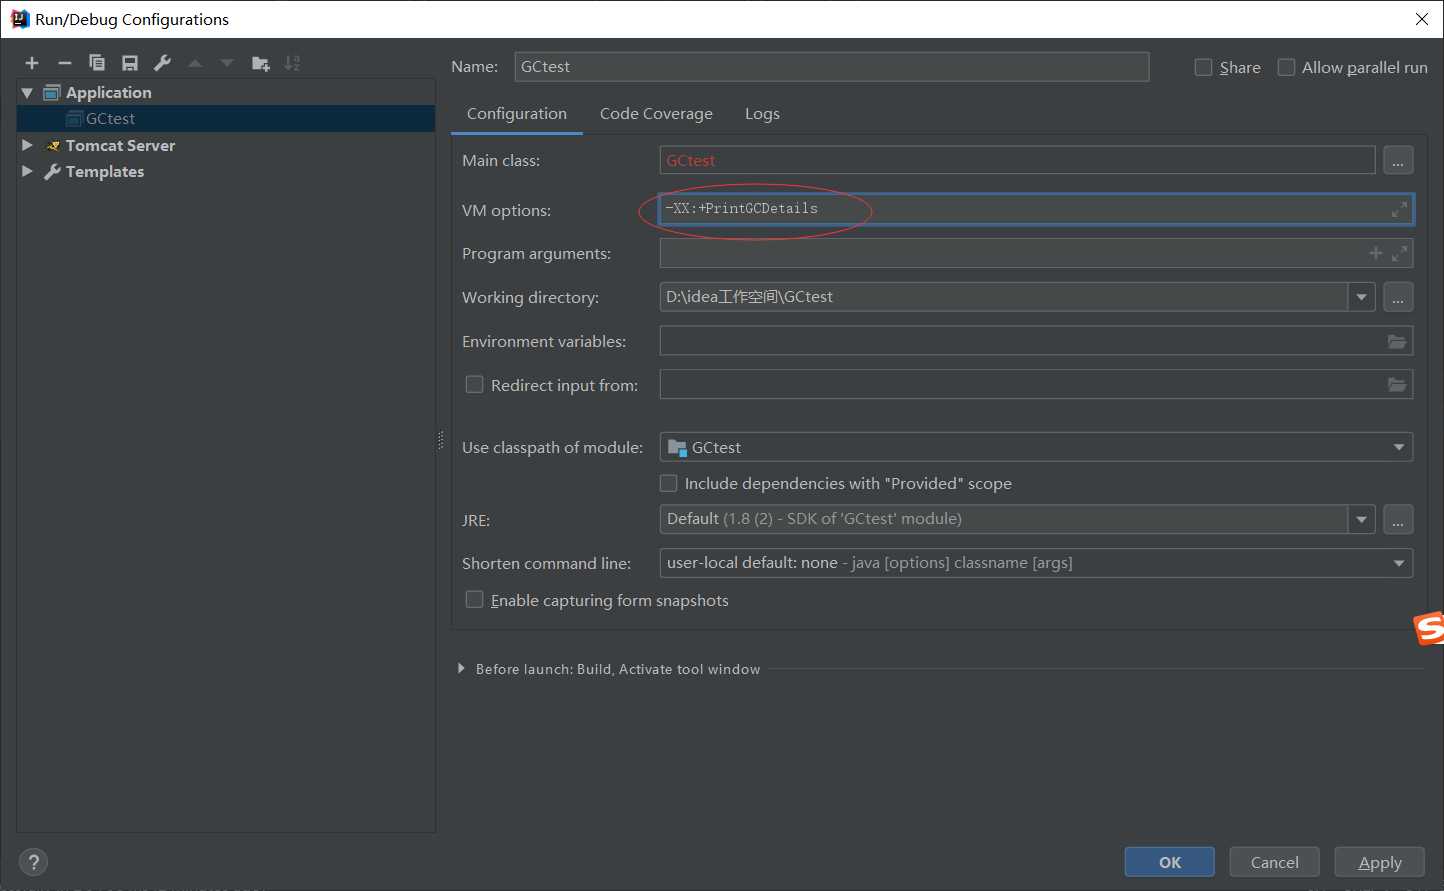The image size is (1444, 891).
Task: Click the Sogou input method icon
Action: 1429,629
